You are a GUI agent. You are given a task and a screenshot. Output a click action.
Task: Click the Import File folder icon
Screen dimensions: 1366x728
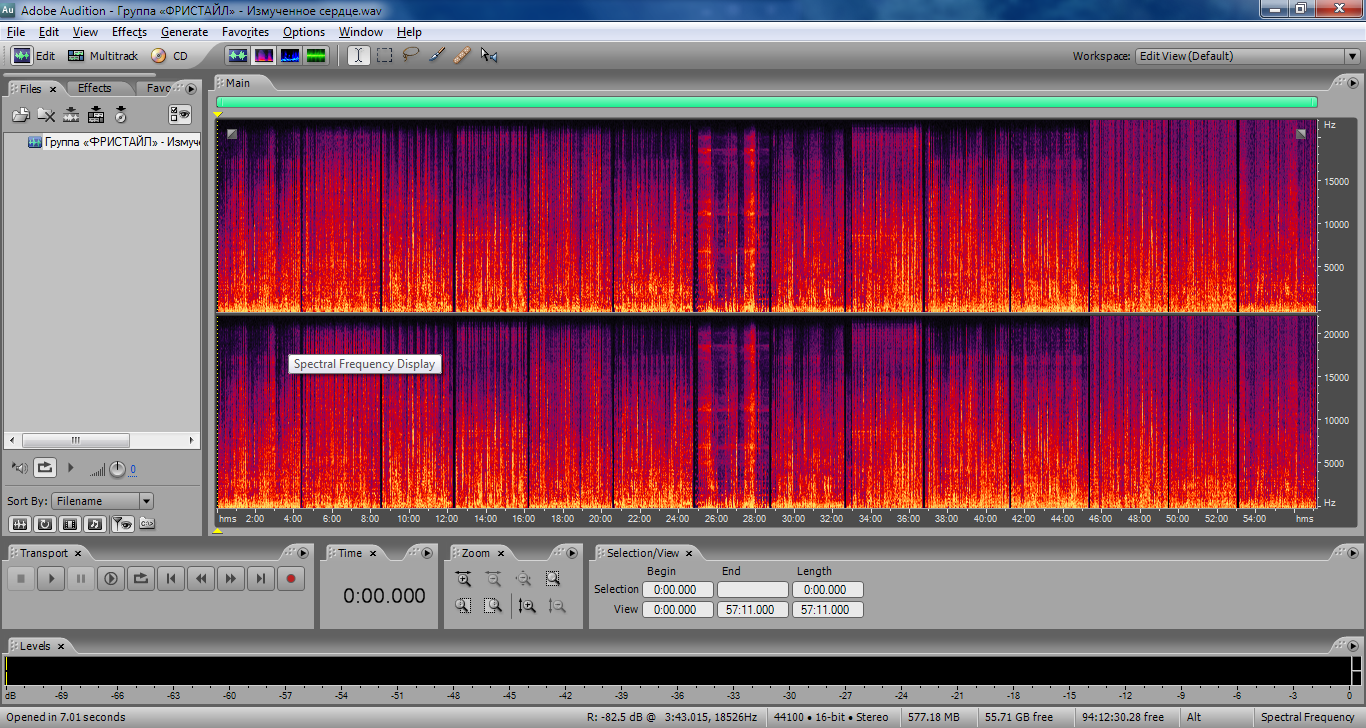[x=21, y=115]
